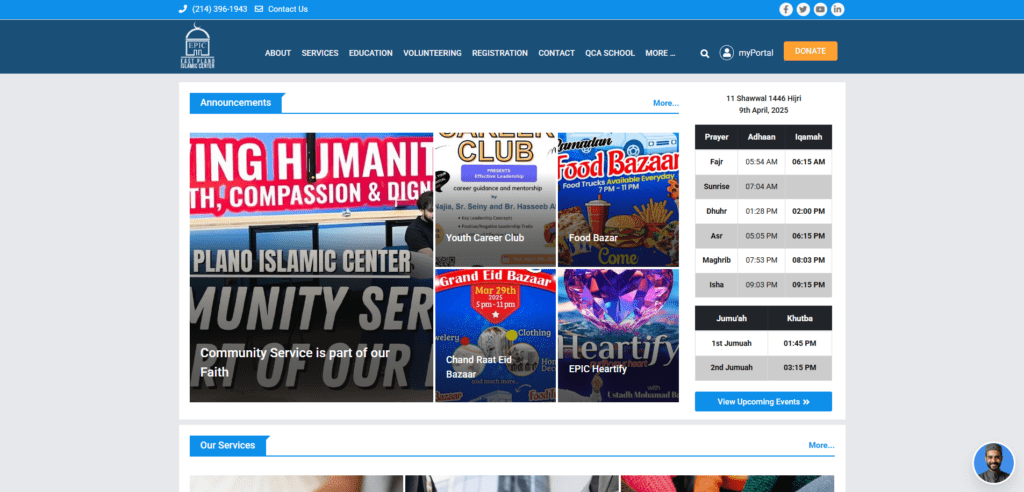This screenshot has width=1024, height=492.
Task: Open Community Service is part of our Faith announcement
Action: pos(312,267)
